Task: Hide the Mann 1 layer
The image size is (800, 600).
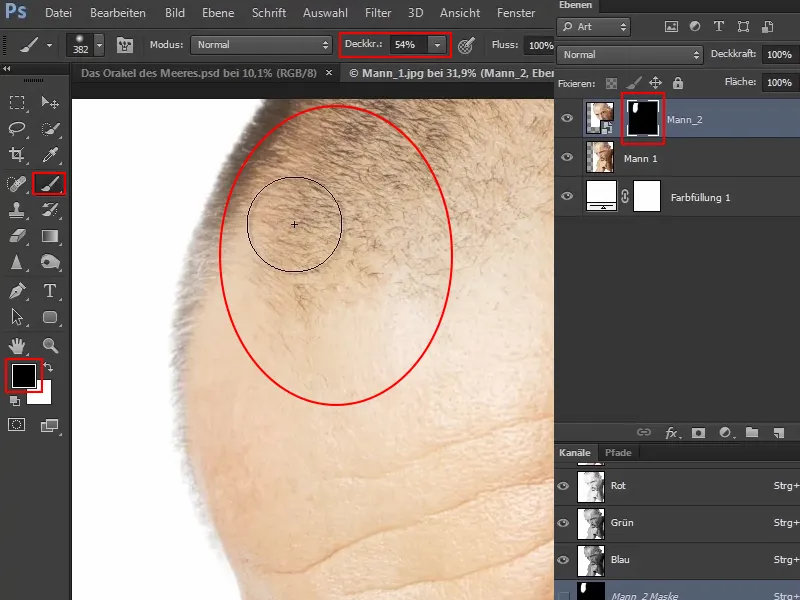Action: [567, 157]
